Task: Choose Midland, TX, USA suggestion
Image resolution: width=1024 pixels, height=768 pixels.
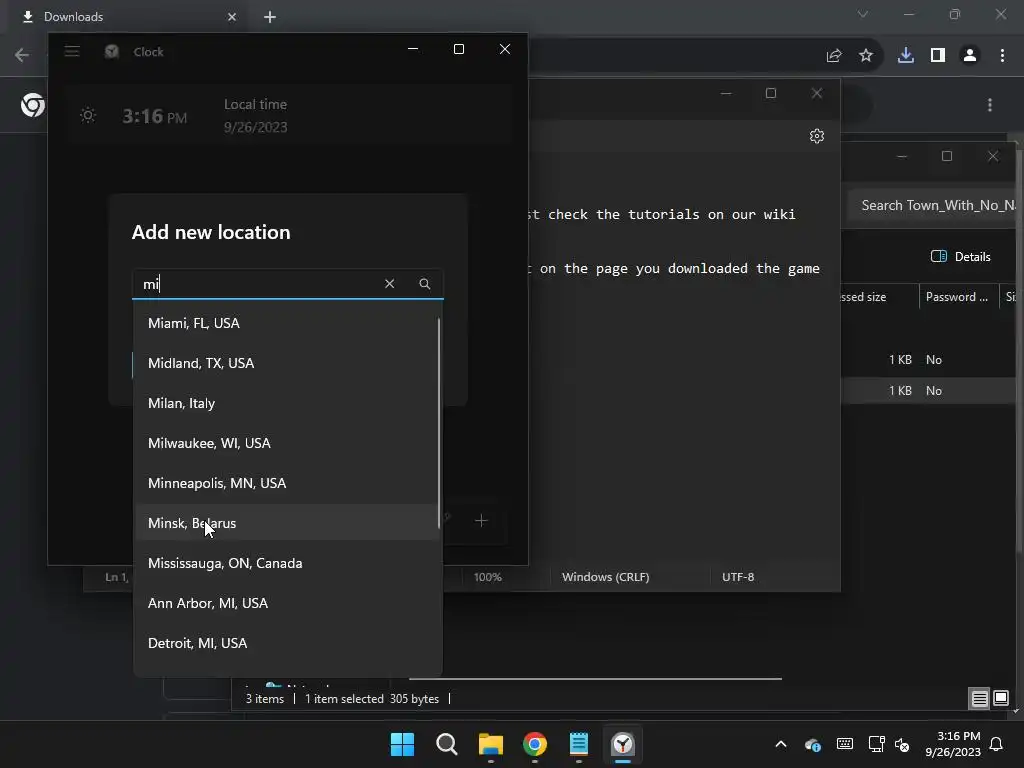Action: 287,363
